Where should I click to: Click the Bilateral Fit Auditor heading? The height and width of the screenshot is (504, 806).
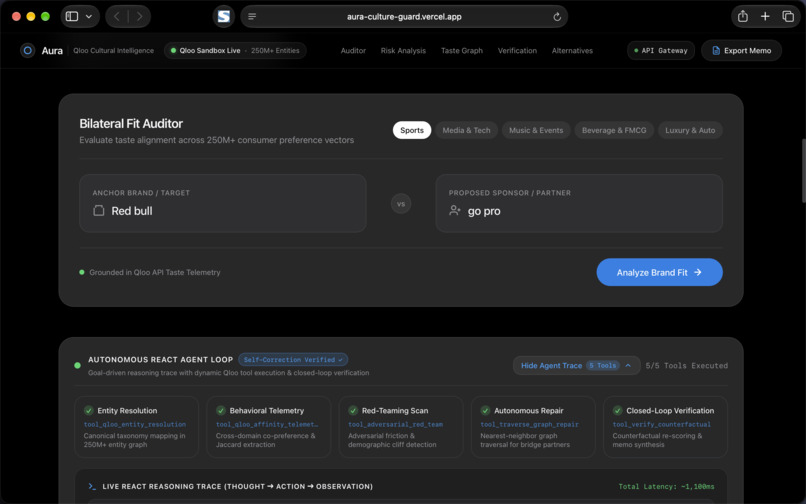pos(131,123)
